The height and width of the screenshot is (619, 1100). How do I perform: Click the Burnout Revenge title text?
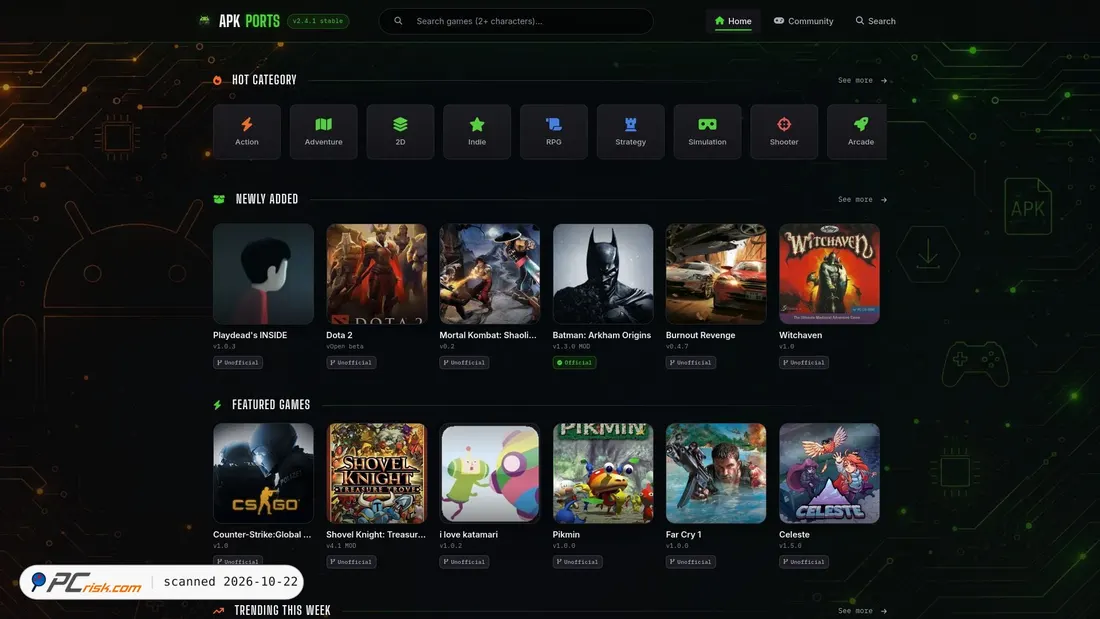click(701, 335)
